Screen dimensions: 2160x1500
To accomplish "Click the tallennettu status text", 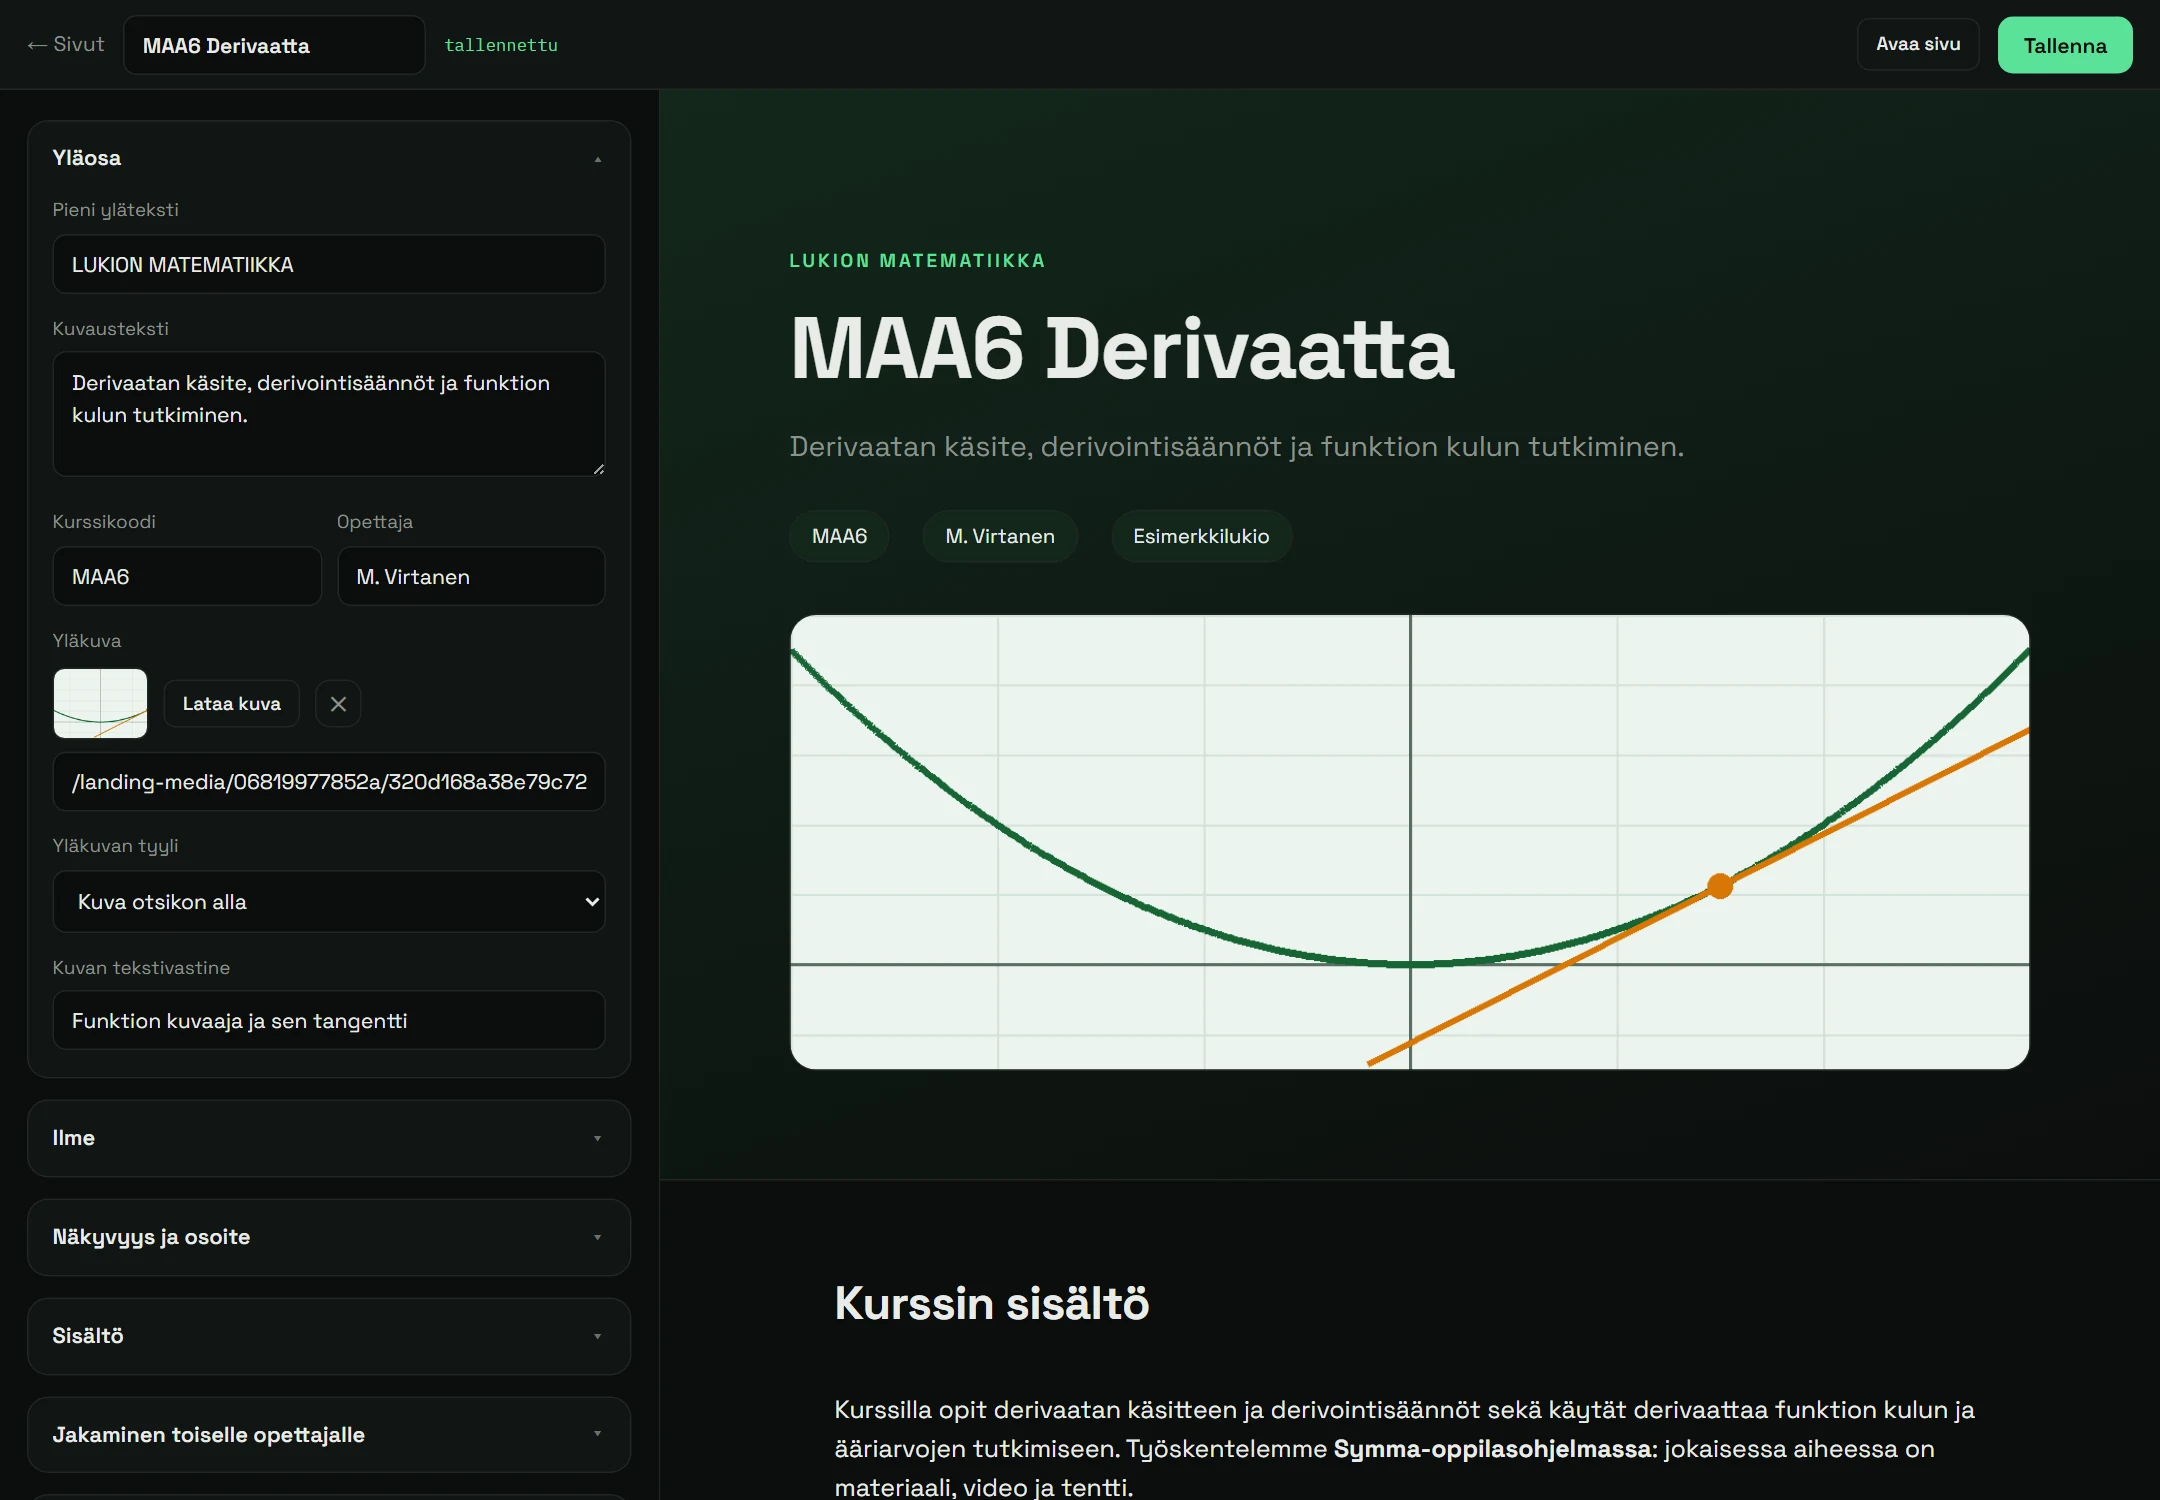I will click(501, 45).
